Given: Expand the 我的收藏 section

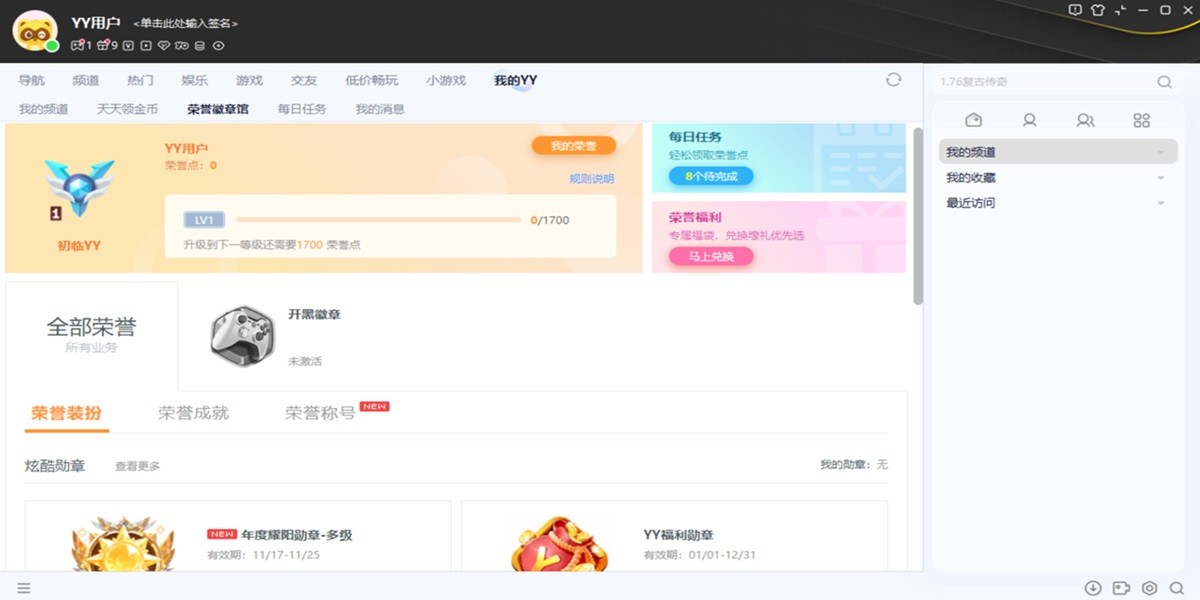Looking at the screenshot, I should pos(1162,178).
